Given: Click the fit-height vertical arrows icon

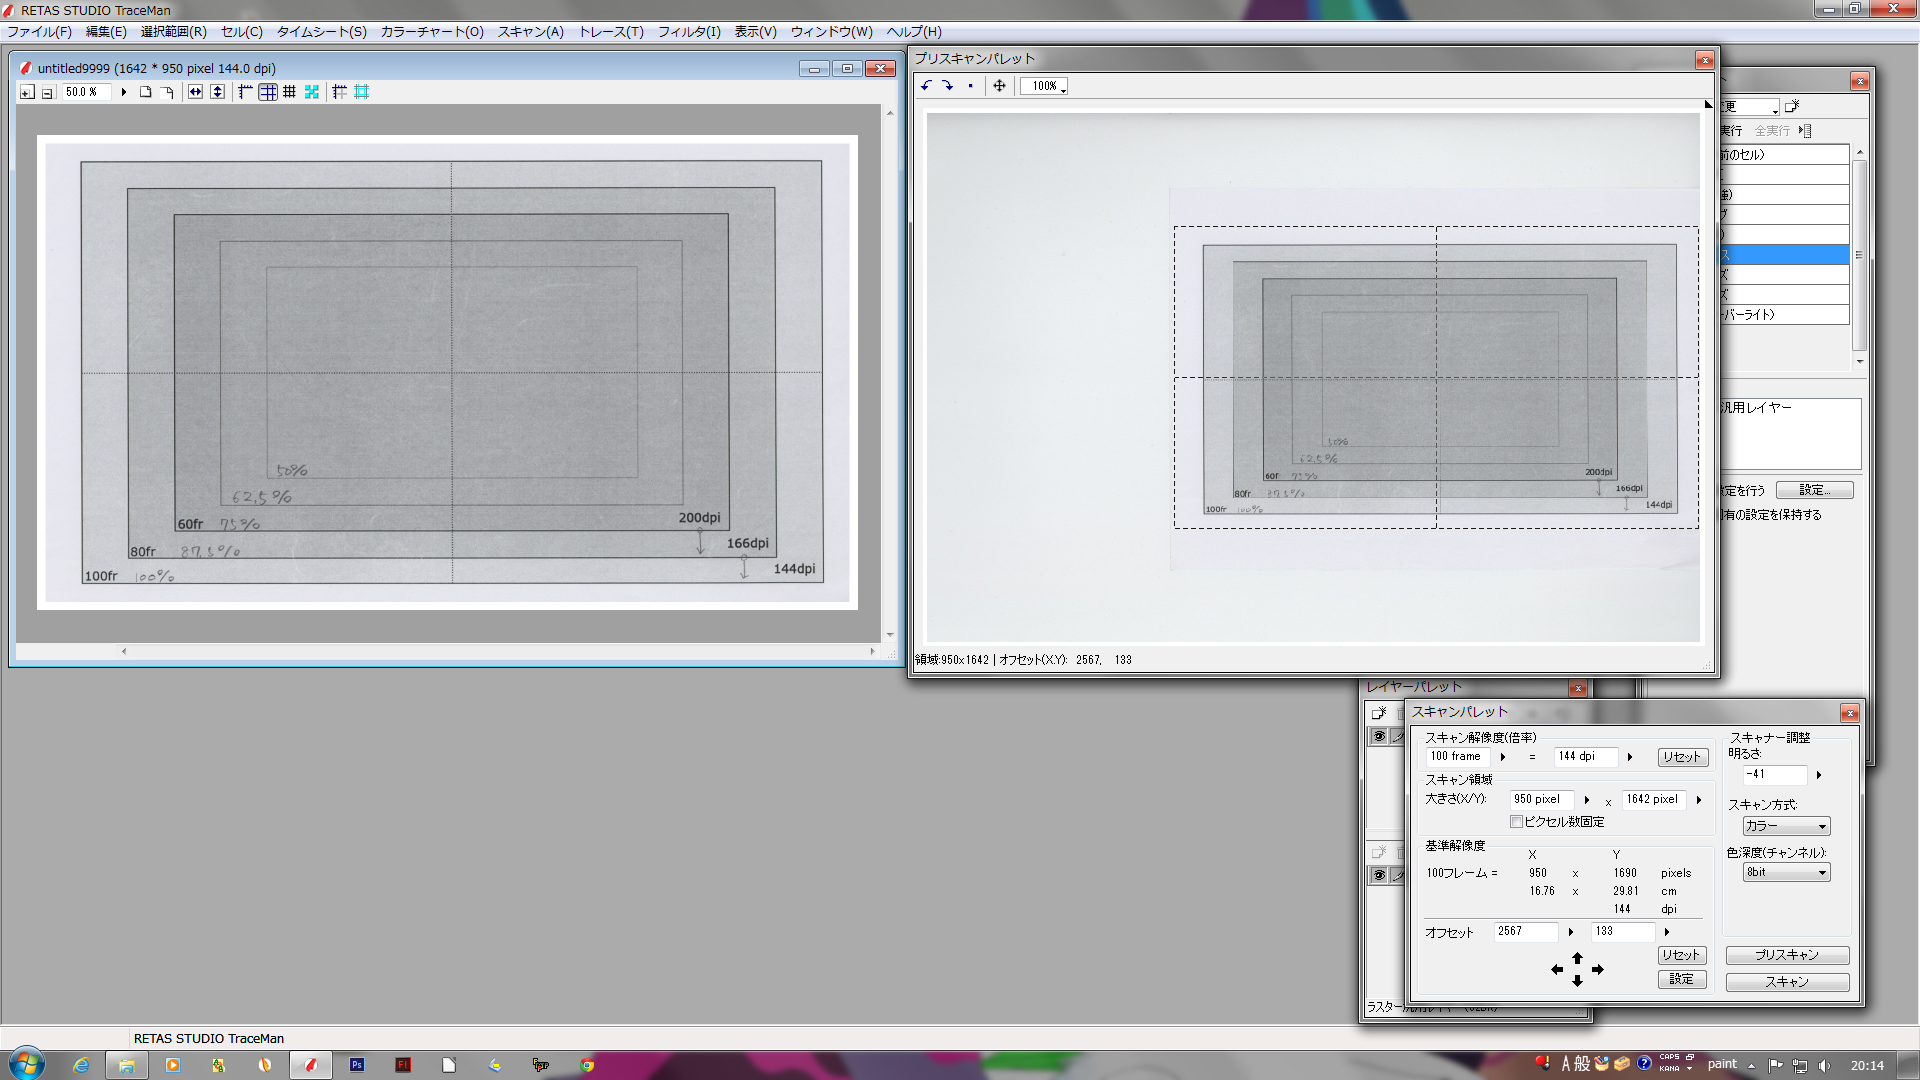Looking at the screenshot, I should tap(217, 92).
